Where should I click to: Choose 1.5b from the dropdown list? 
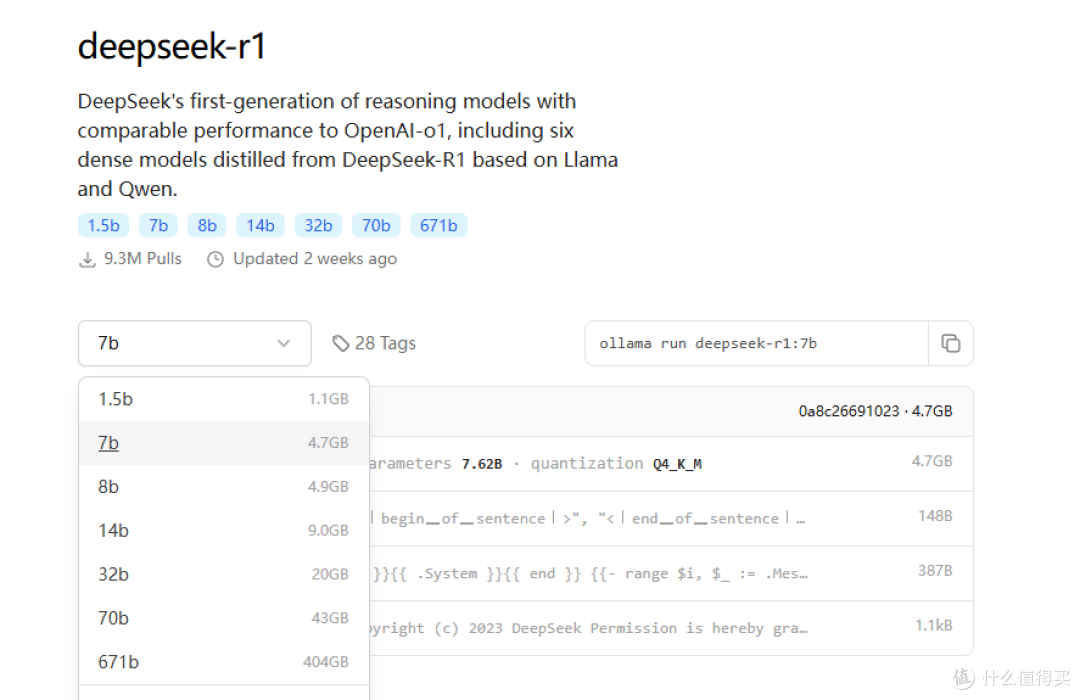(x=224, y=399)
